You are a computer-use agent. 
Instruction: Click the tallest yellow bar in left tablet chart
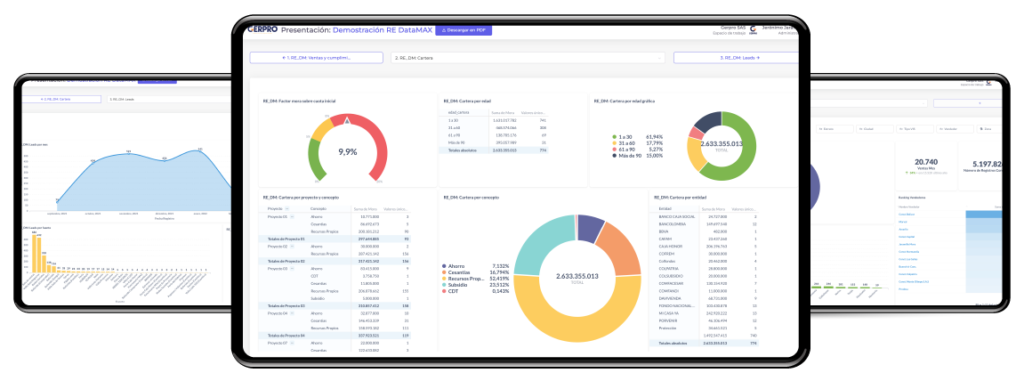point(35,254)
